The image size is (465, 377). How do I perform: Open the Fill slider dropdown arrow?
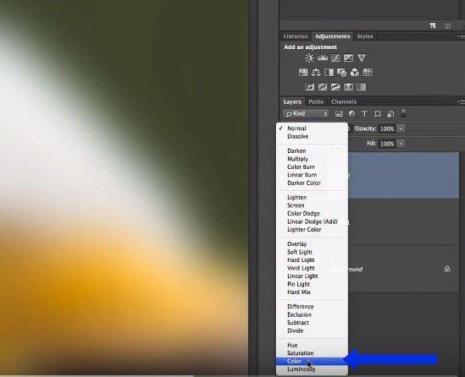click(401, 144)
